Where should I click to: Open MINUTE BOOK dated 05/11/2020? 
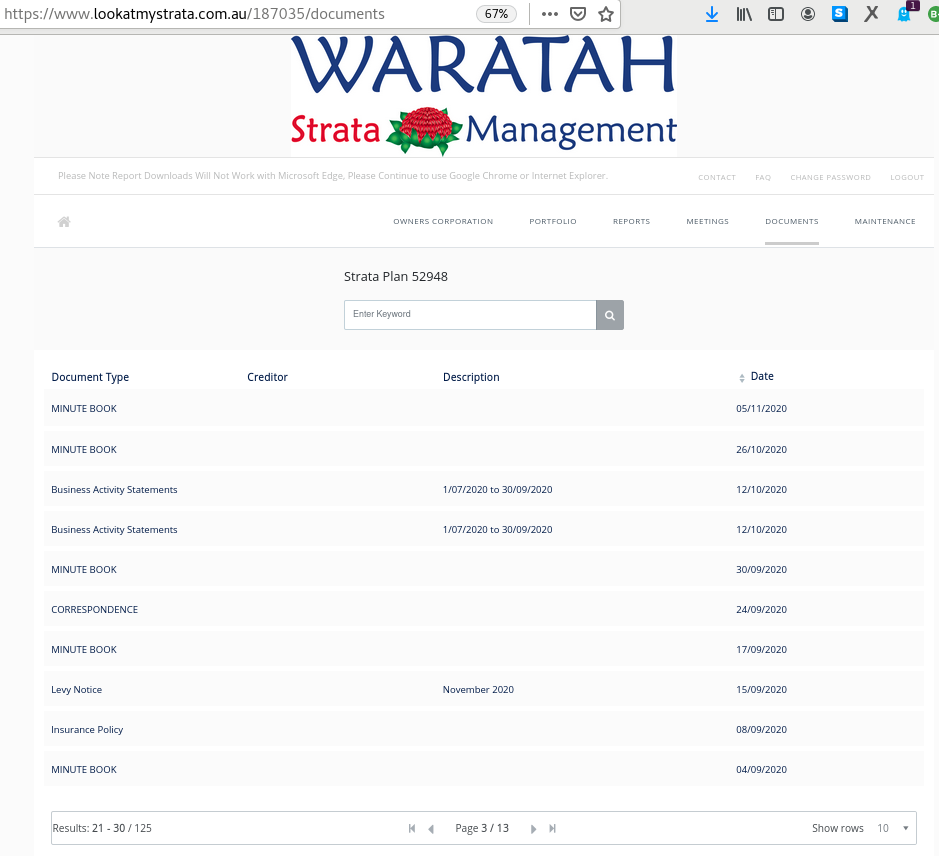tap(483, 409)
